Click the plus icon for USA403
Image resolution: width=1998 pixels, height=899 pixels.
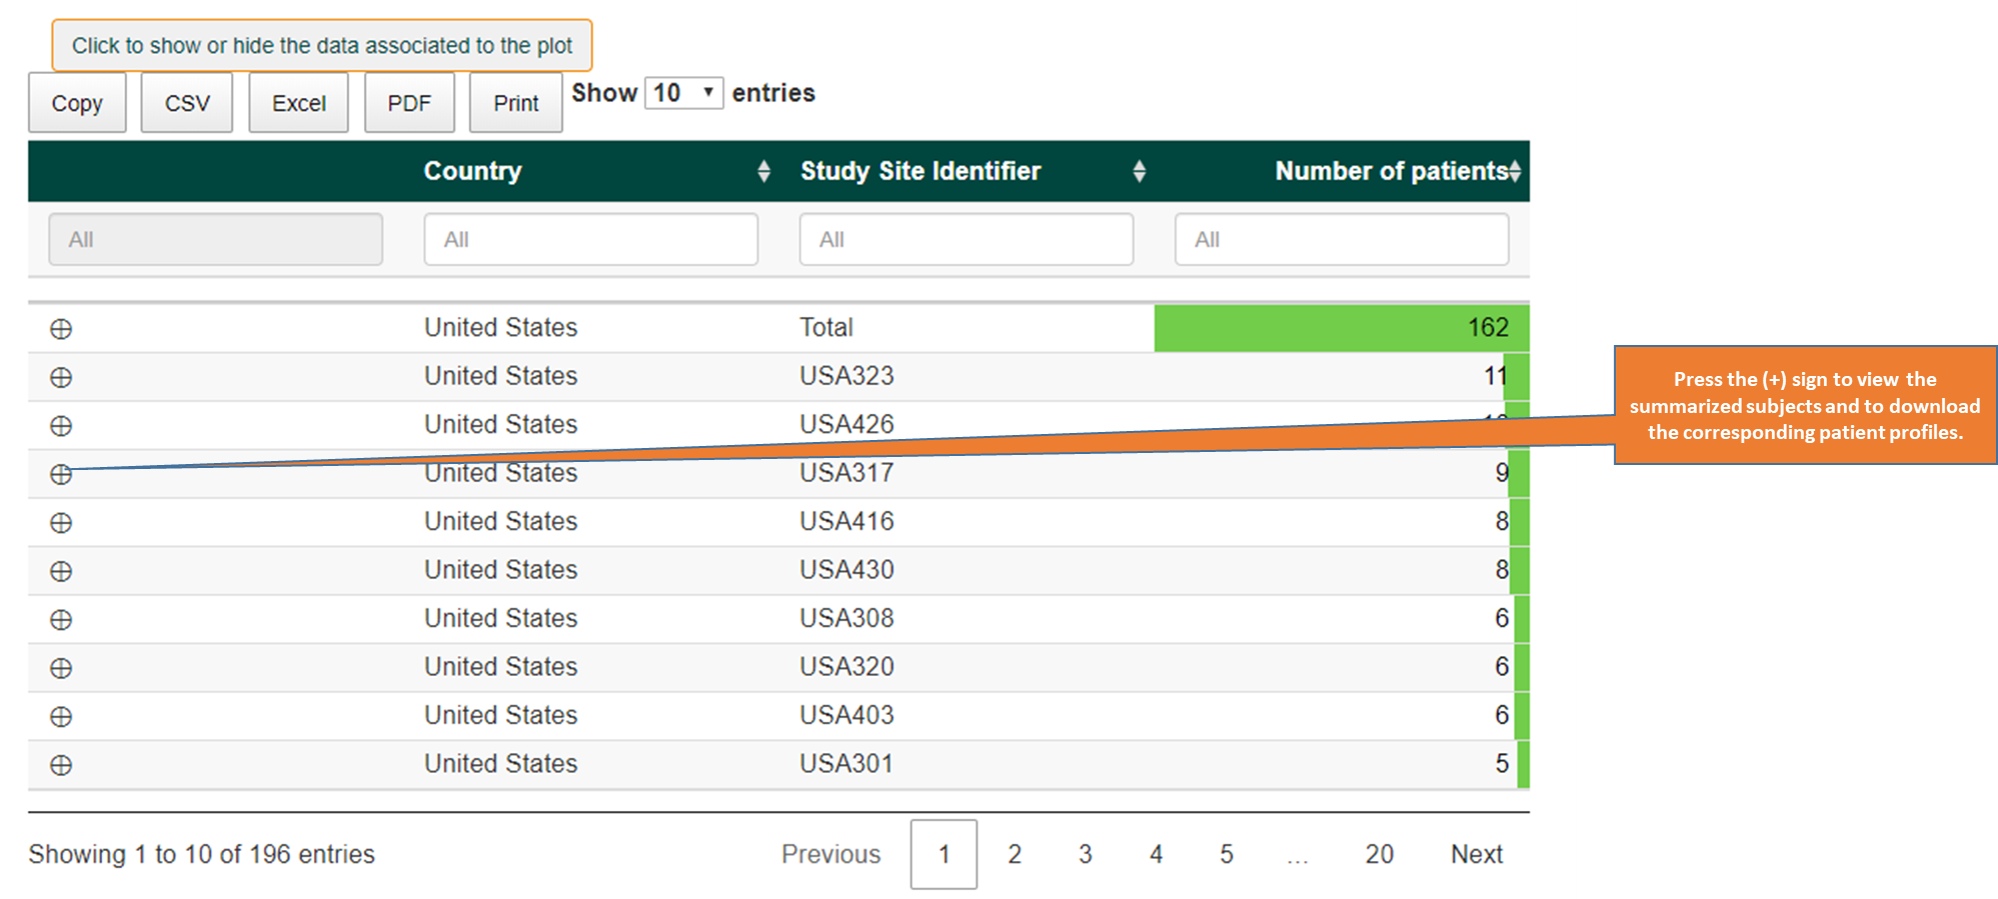61,717
